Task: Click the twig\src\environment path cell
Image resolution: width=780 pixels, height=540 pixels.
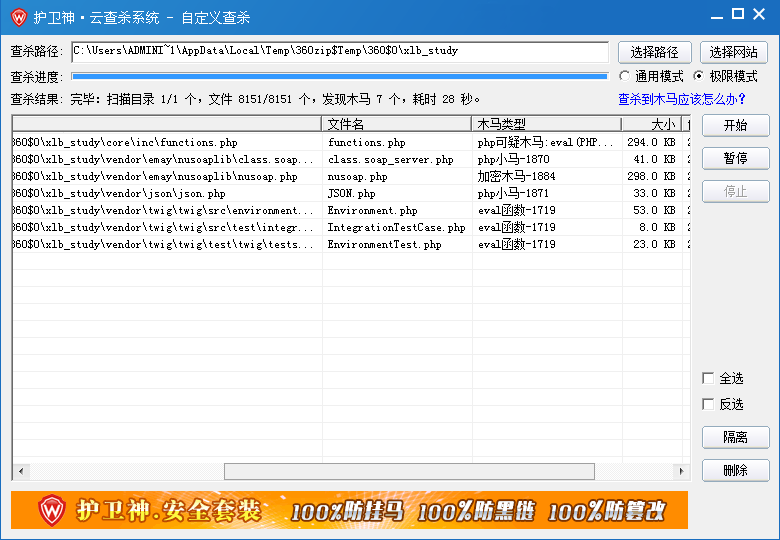Action: tap(168, 210)
